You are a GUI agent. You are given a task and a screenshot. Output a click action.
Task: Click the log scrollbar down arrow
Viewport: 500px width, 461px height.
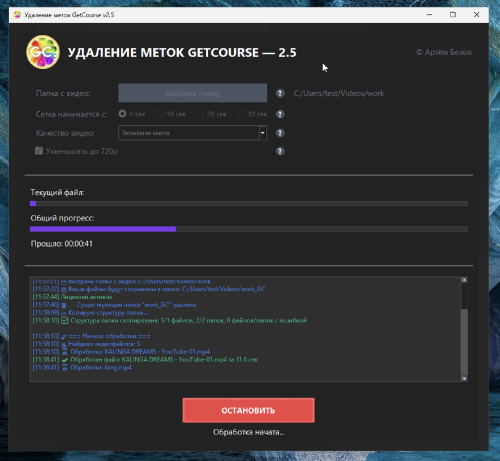(464, 379)
